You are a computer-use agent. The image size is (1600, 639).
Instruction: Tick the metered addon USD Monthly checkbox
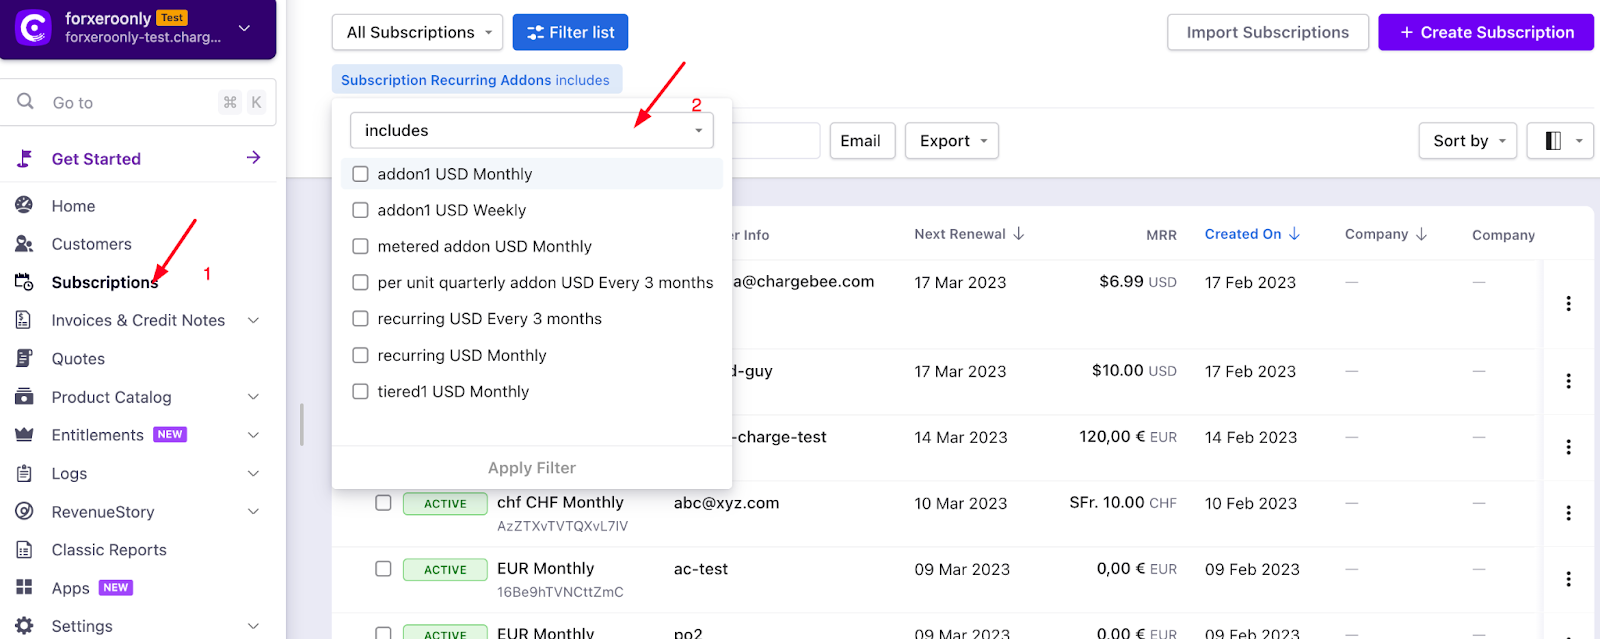click(x=361, y=246)
